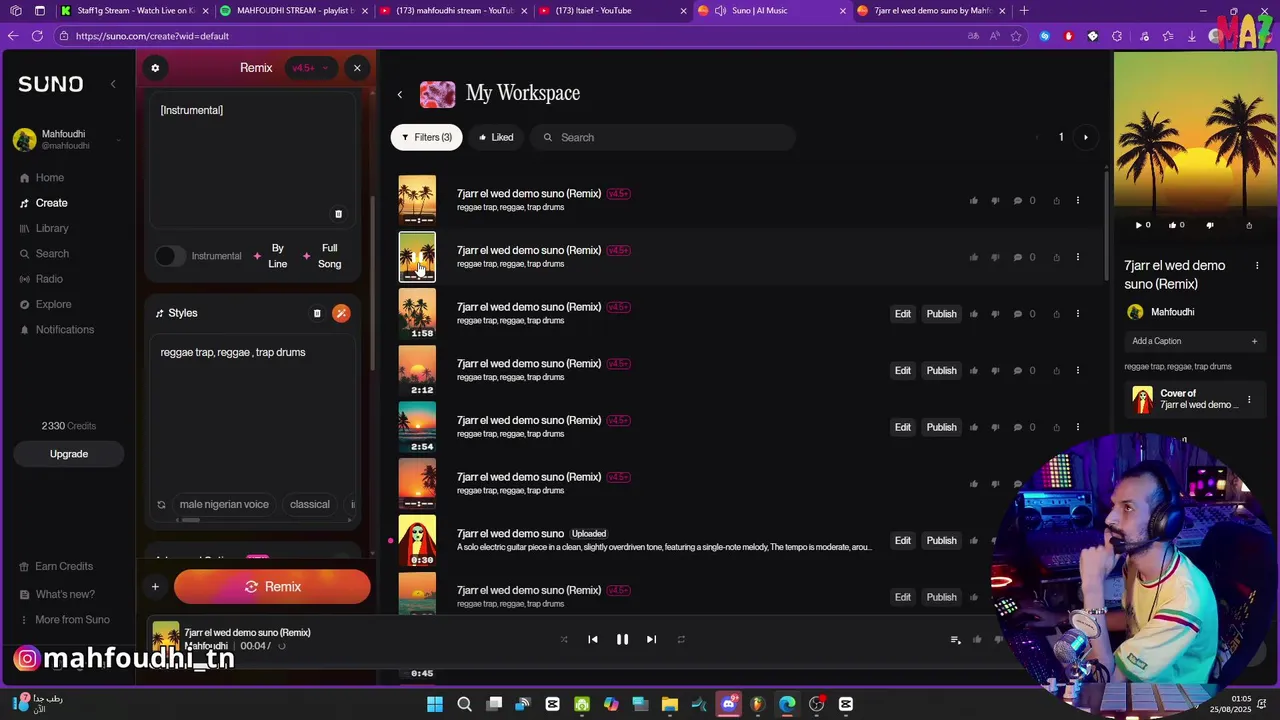Publish the 2:54 Remix song
The image size is (1280, 720).
click(941, 427)
